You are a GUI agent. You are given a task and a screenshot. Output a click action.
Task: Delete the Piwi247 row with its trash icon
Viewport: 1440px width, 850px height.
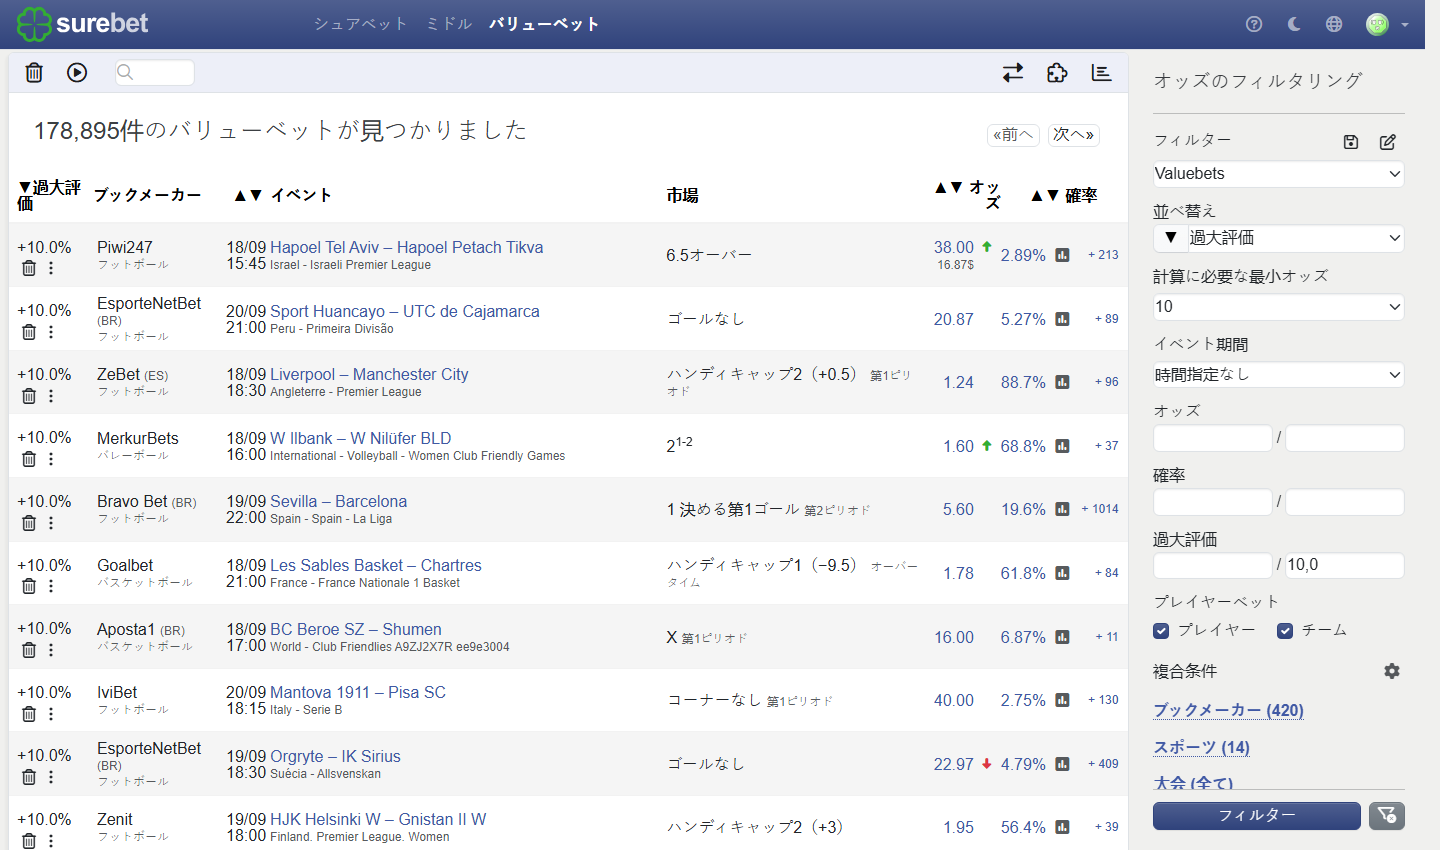(x=29, y=268)
